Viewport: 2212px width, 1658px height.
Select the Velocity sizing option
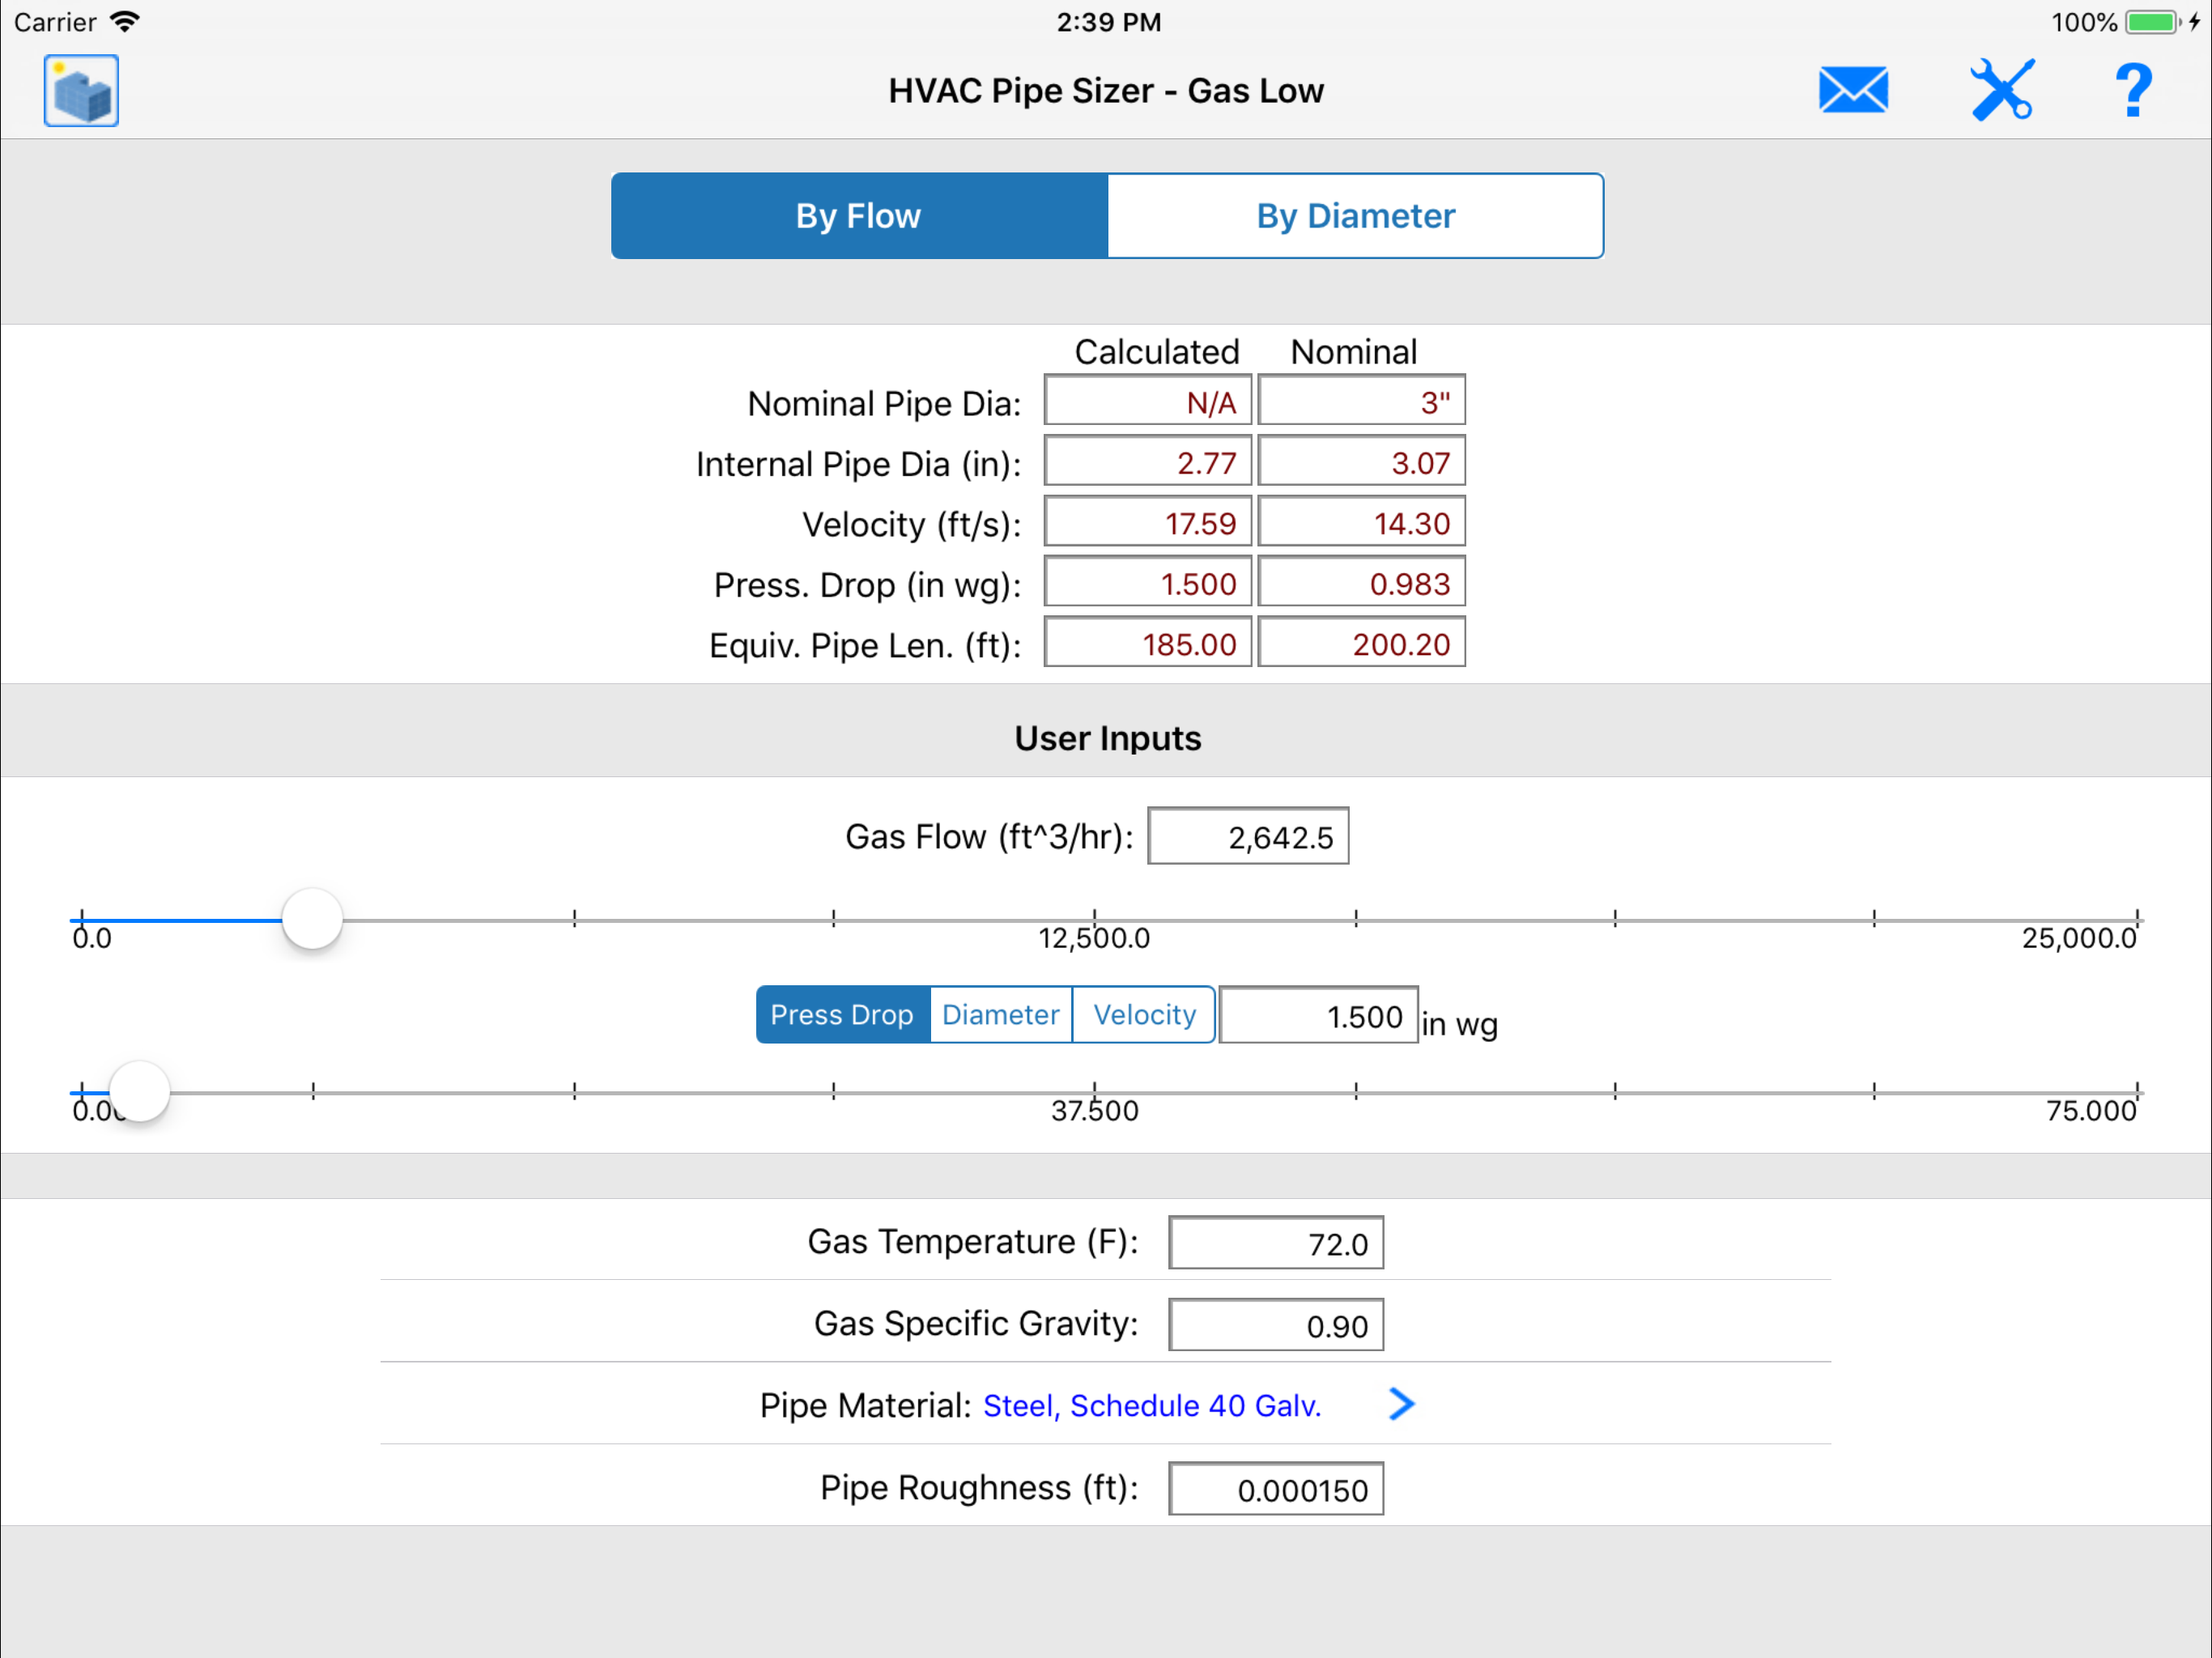coord(1144,1015)
